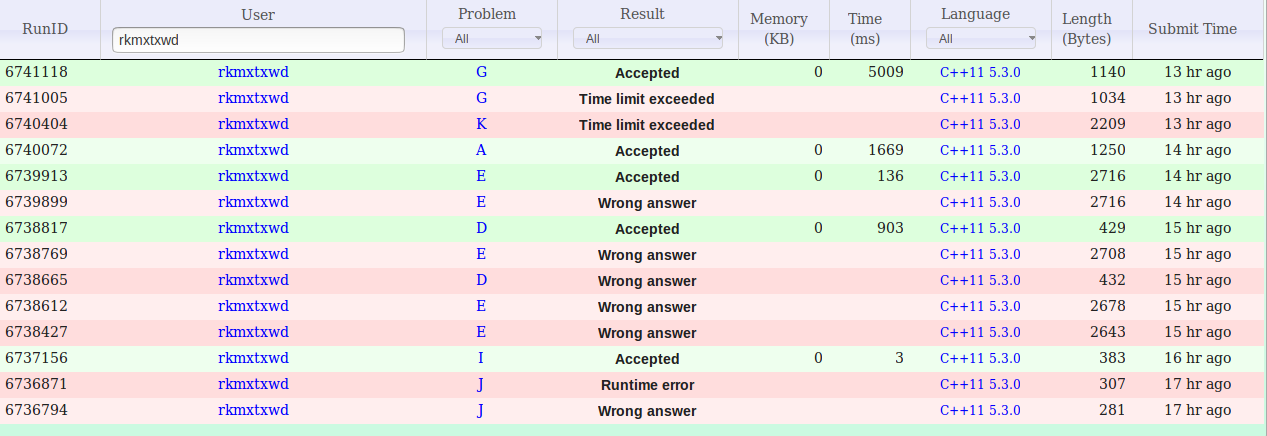Open problem A link in run 6740072
Viewport: 1267px width, 436px height.
pos(481,150)
